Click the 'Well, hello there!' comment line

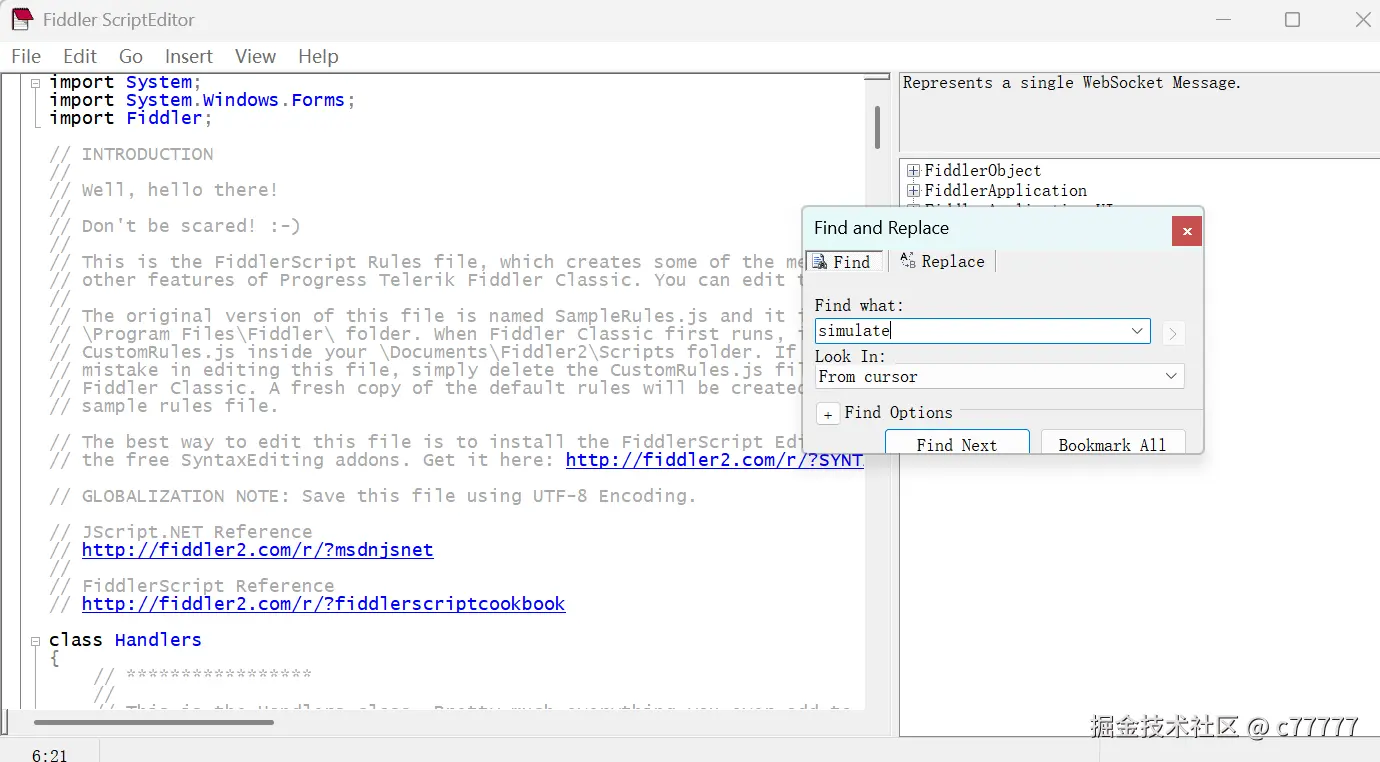(164, 190)
